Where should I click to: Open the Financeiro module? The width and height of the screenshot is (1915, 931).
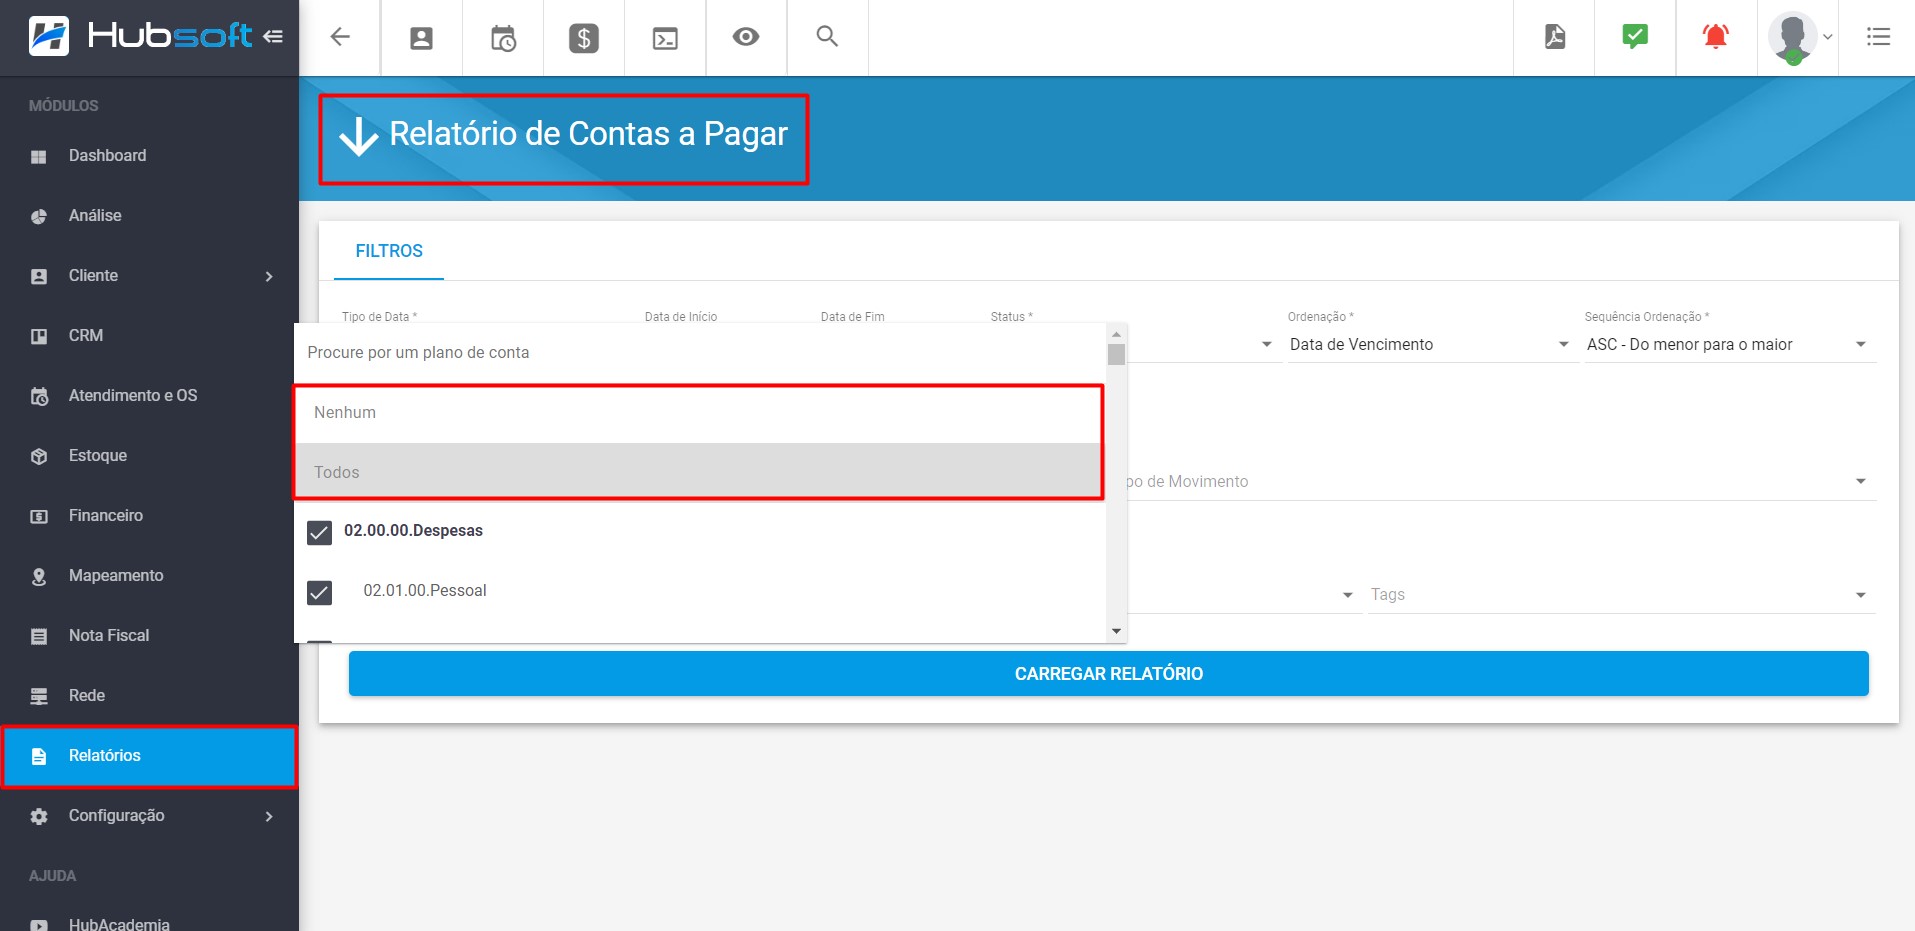150,516
